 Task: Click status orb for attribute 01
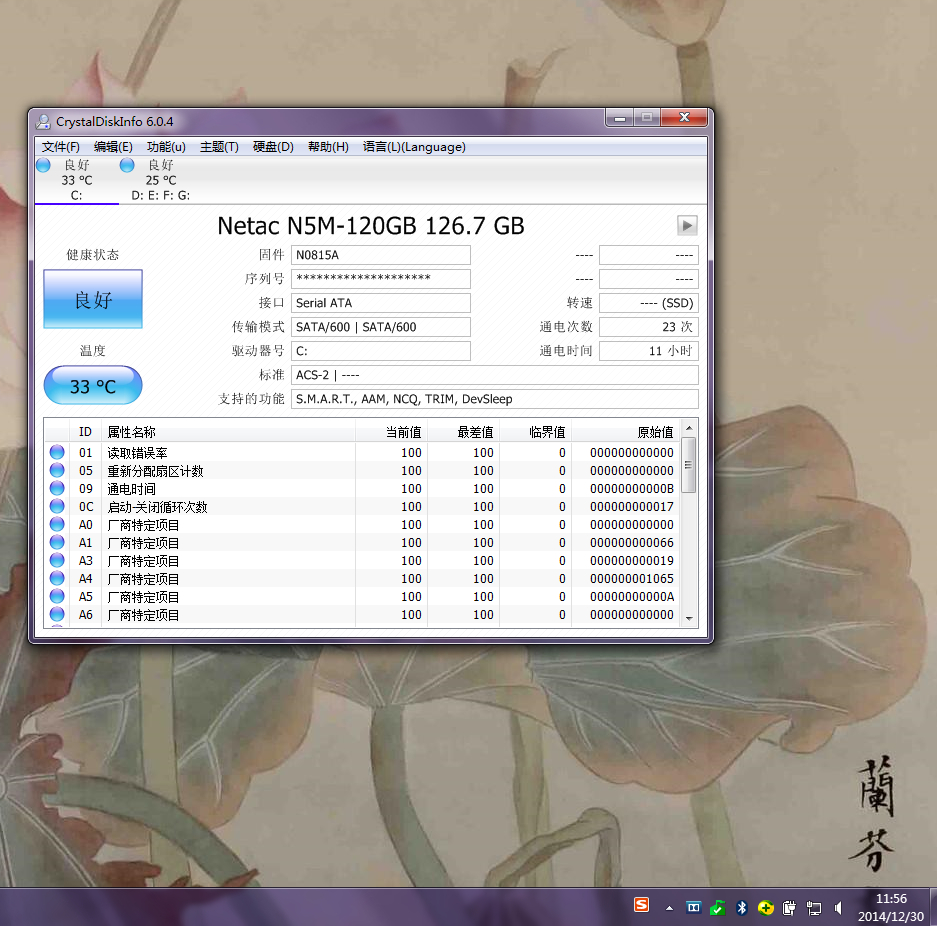[x=57, y=452]
